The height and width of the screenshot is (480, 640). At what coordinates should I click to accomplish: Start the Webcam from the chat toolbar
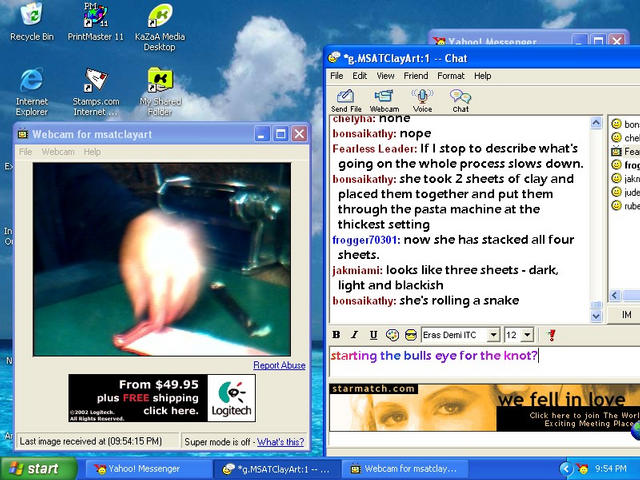tap(384, 100)
